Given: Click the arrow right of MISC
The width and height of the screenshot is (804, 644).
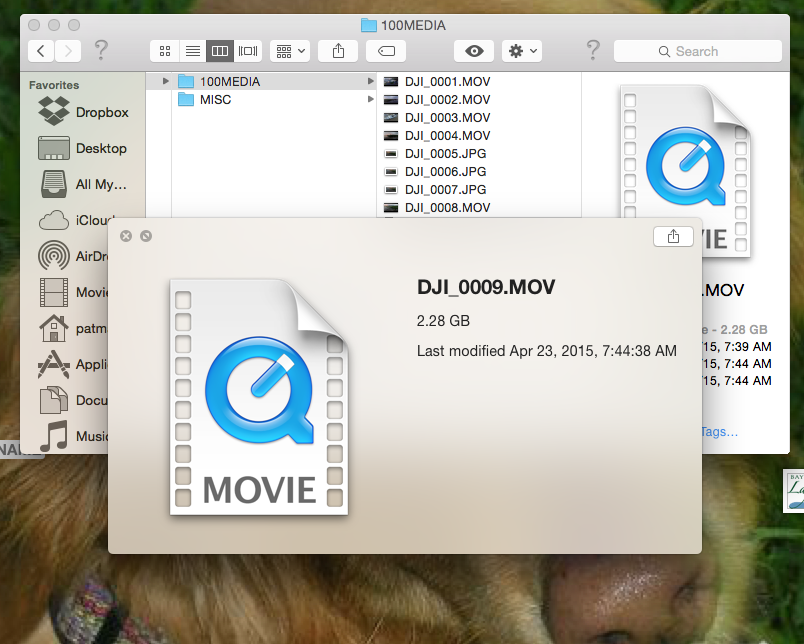Looking at the screenshot, I should pyautogui.click(x=370, y=99).
